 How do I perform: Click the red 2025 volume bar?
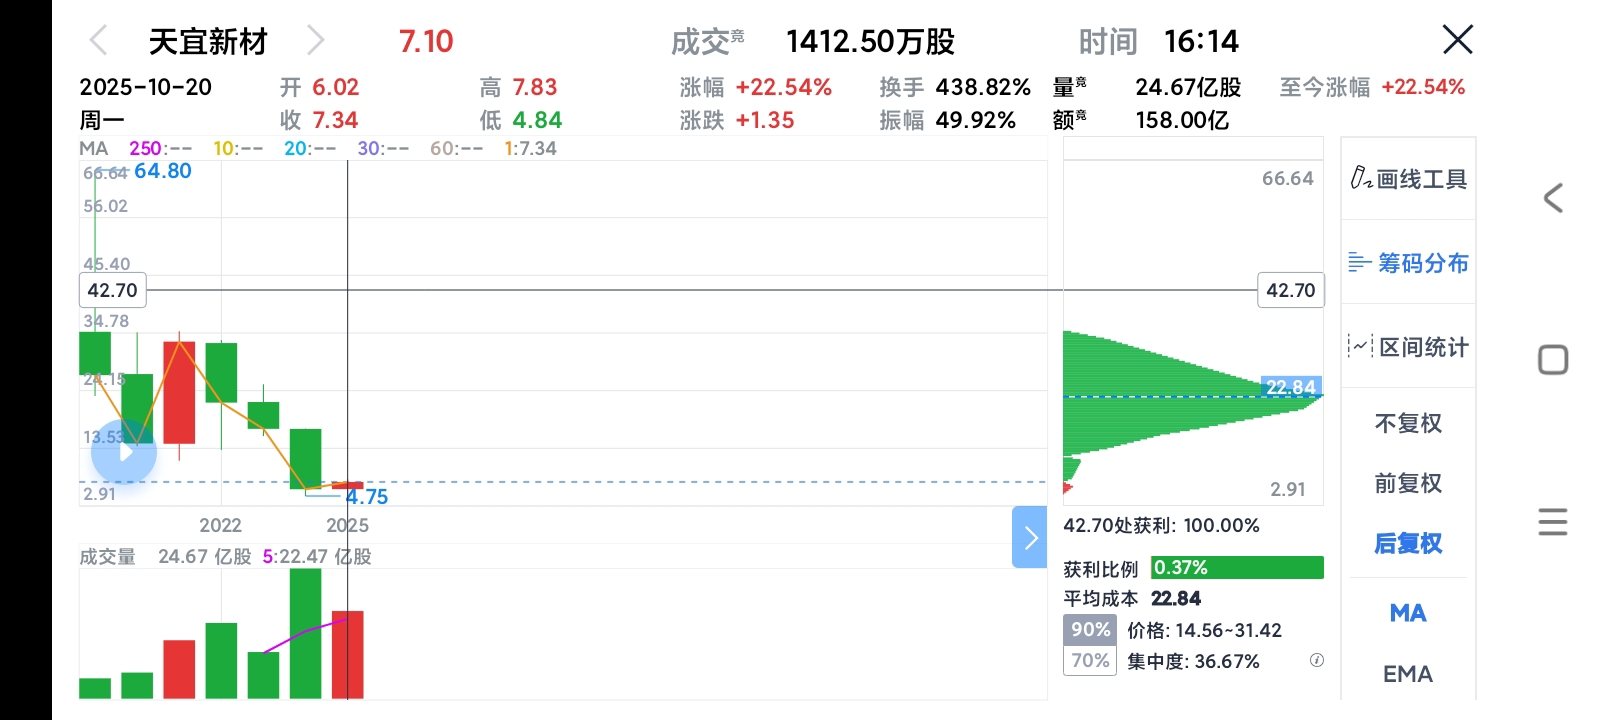point(347,654)
